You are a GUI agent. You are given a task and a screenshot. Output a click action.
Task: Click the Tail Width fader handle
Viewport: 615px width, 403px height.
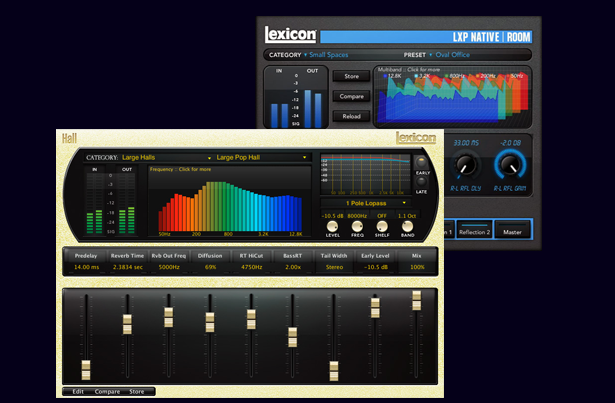tap(334, 371)
